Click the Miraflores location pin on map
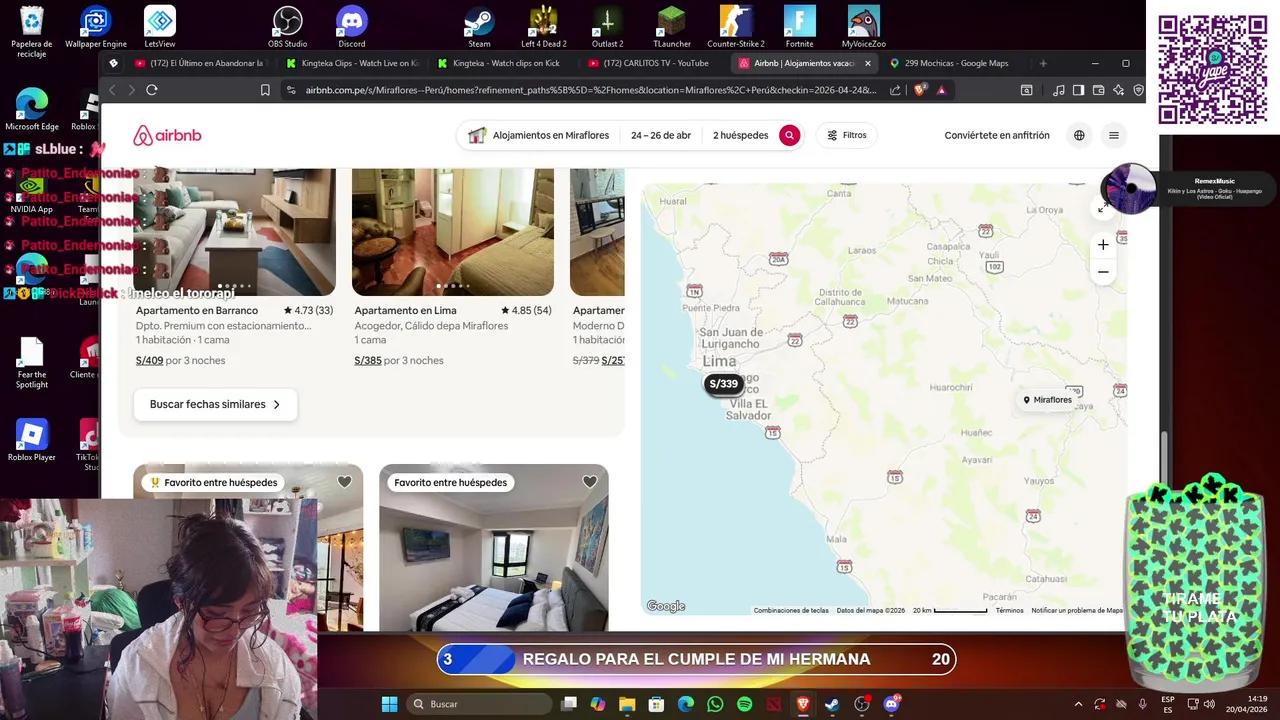 pos(1047,400)
